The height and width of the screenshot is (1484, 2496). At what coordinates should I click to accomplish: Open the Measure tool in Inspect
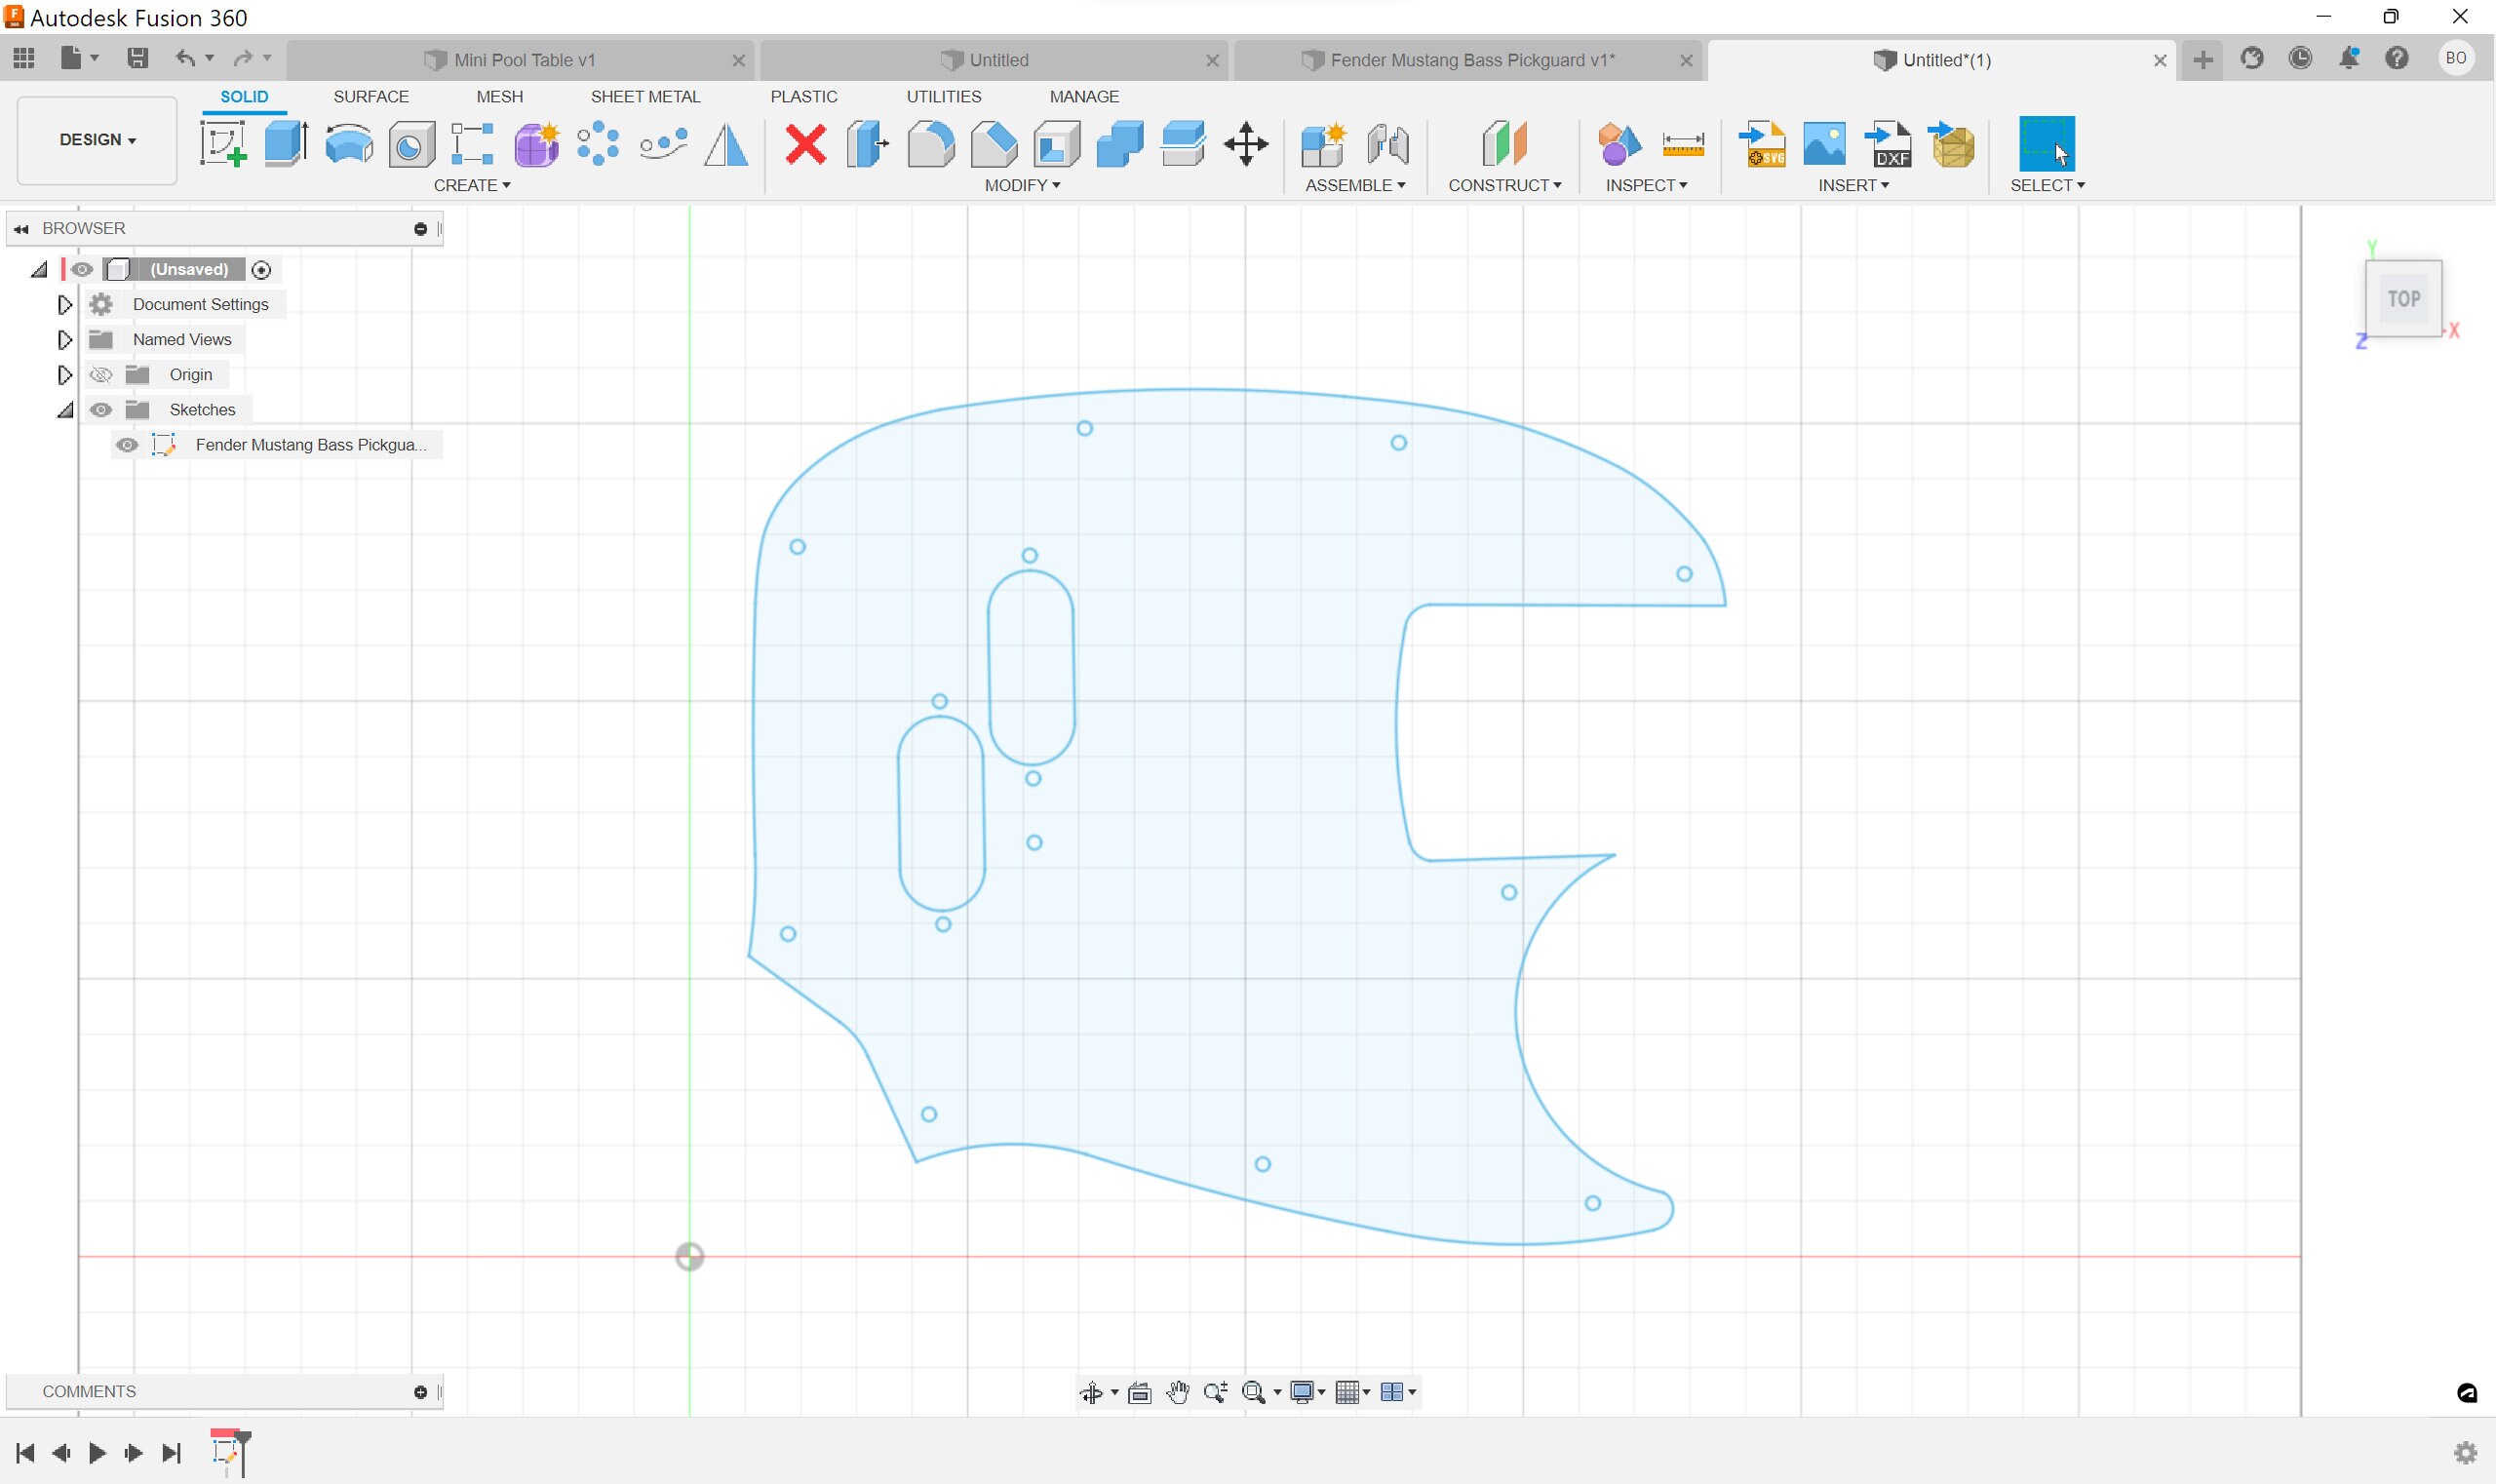[x=1685, y=143]
